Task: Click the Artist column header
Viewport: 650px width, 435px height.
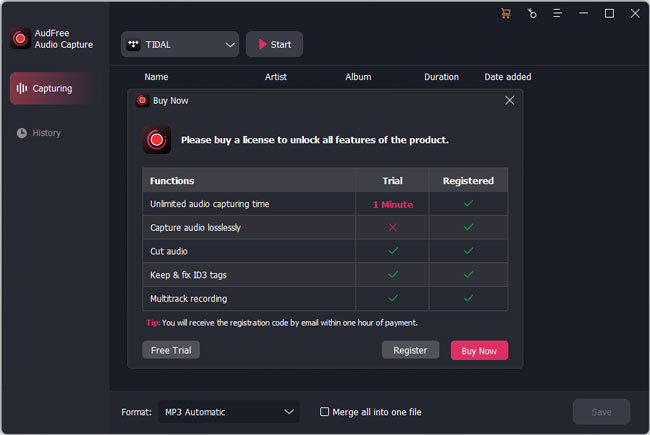Action: (276, 77)
